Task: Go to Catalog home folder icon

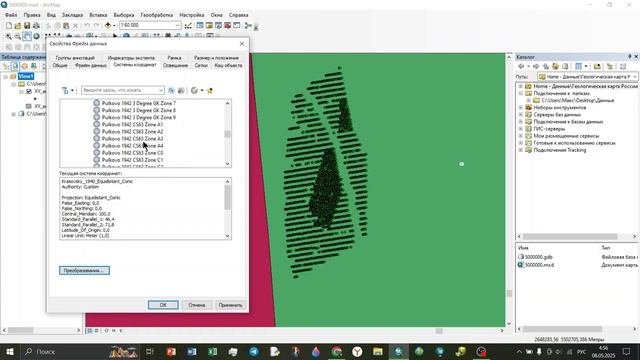Action: tap(556, 66)
